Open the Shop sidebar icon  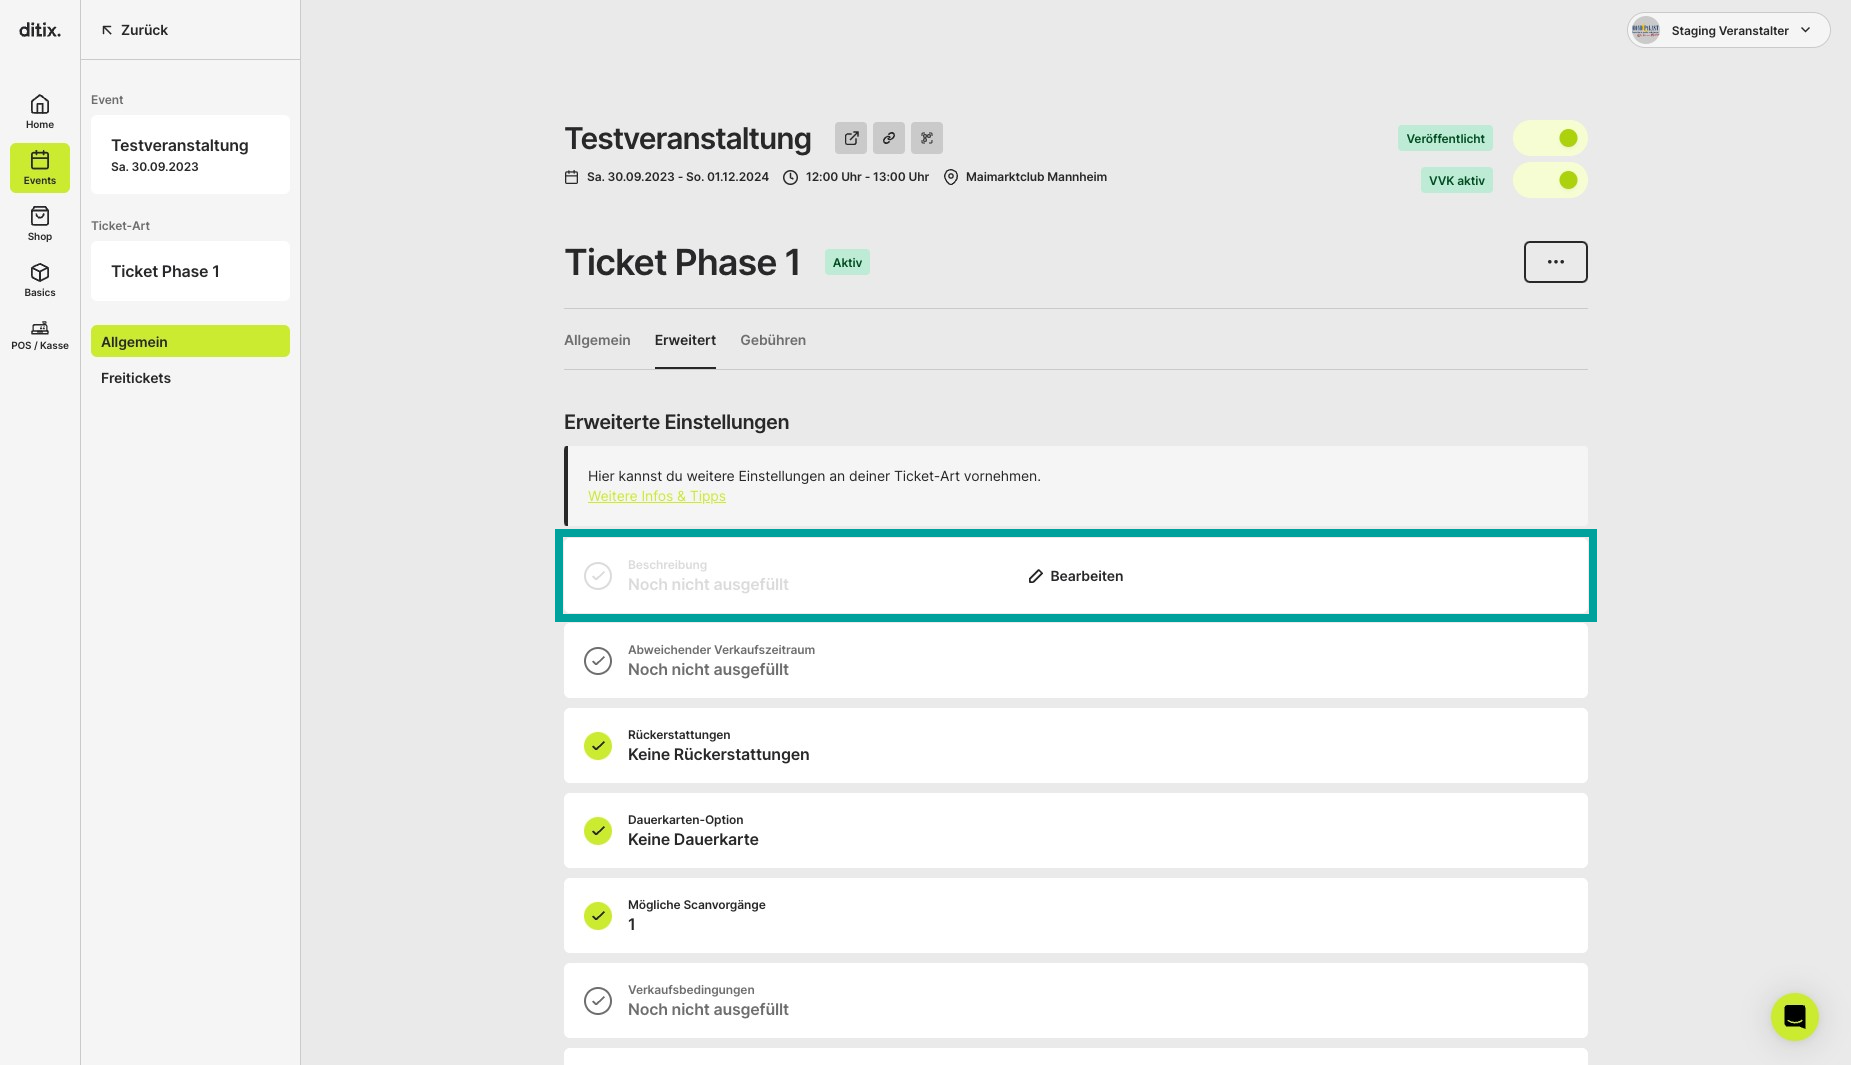(x=40, y=224)
